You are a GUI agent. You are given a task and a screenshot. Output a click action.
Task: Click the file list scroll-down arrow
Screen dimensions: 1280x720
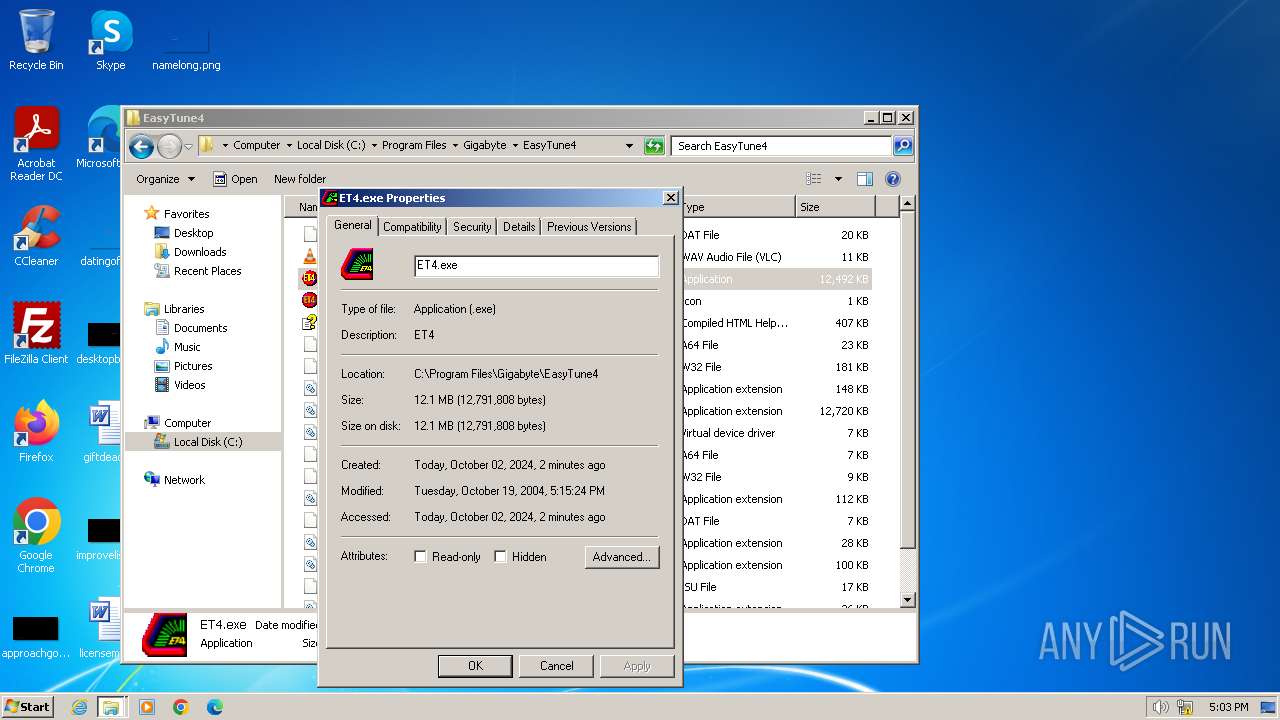pyautogui.click(x=908, y=600)
